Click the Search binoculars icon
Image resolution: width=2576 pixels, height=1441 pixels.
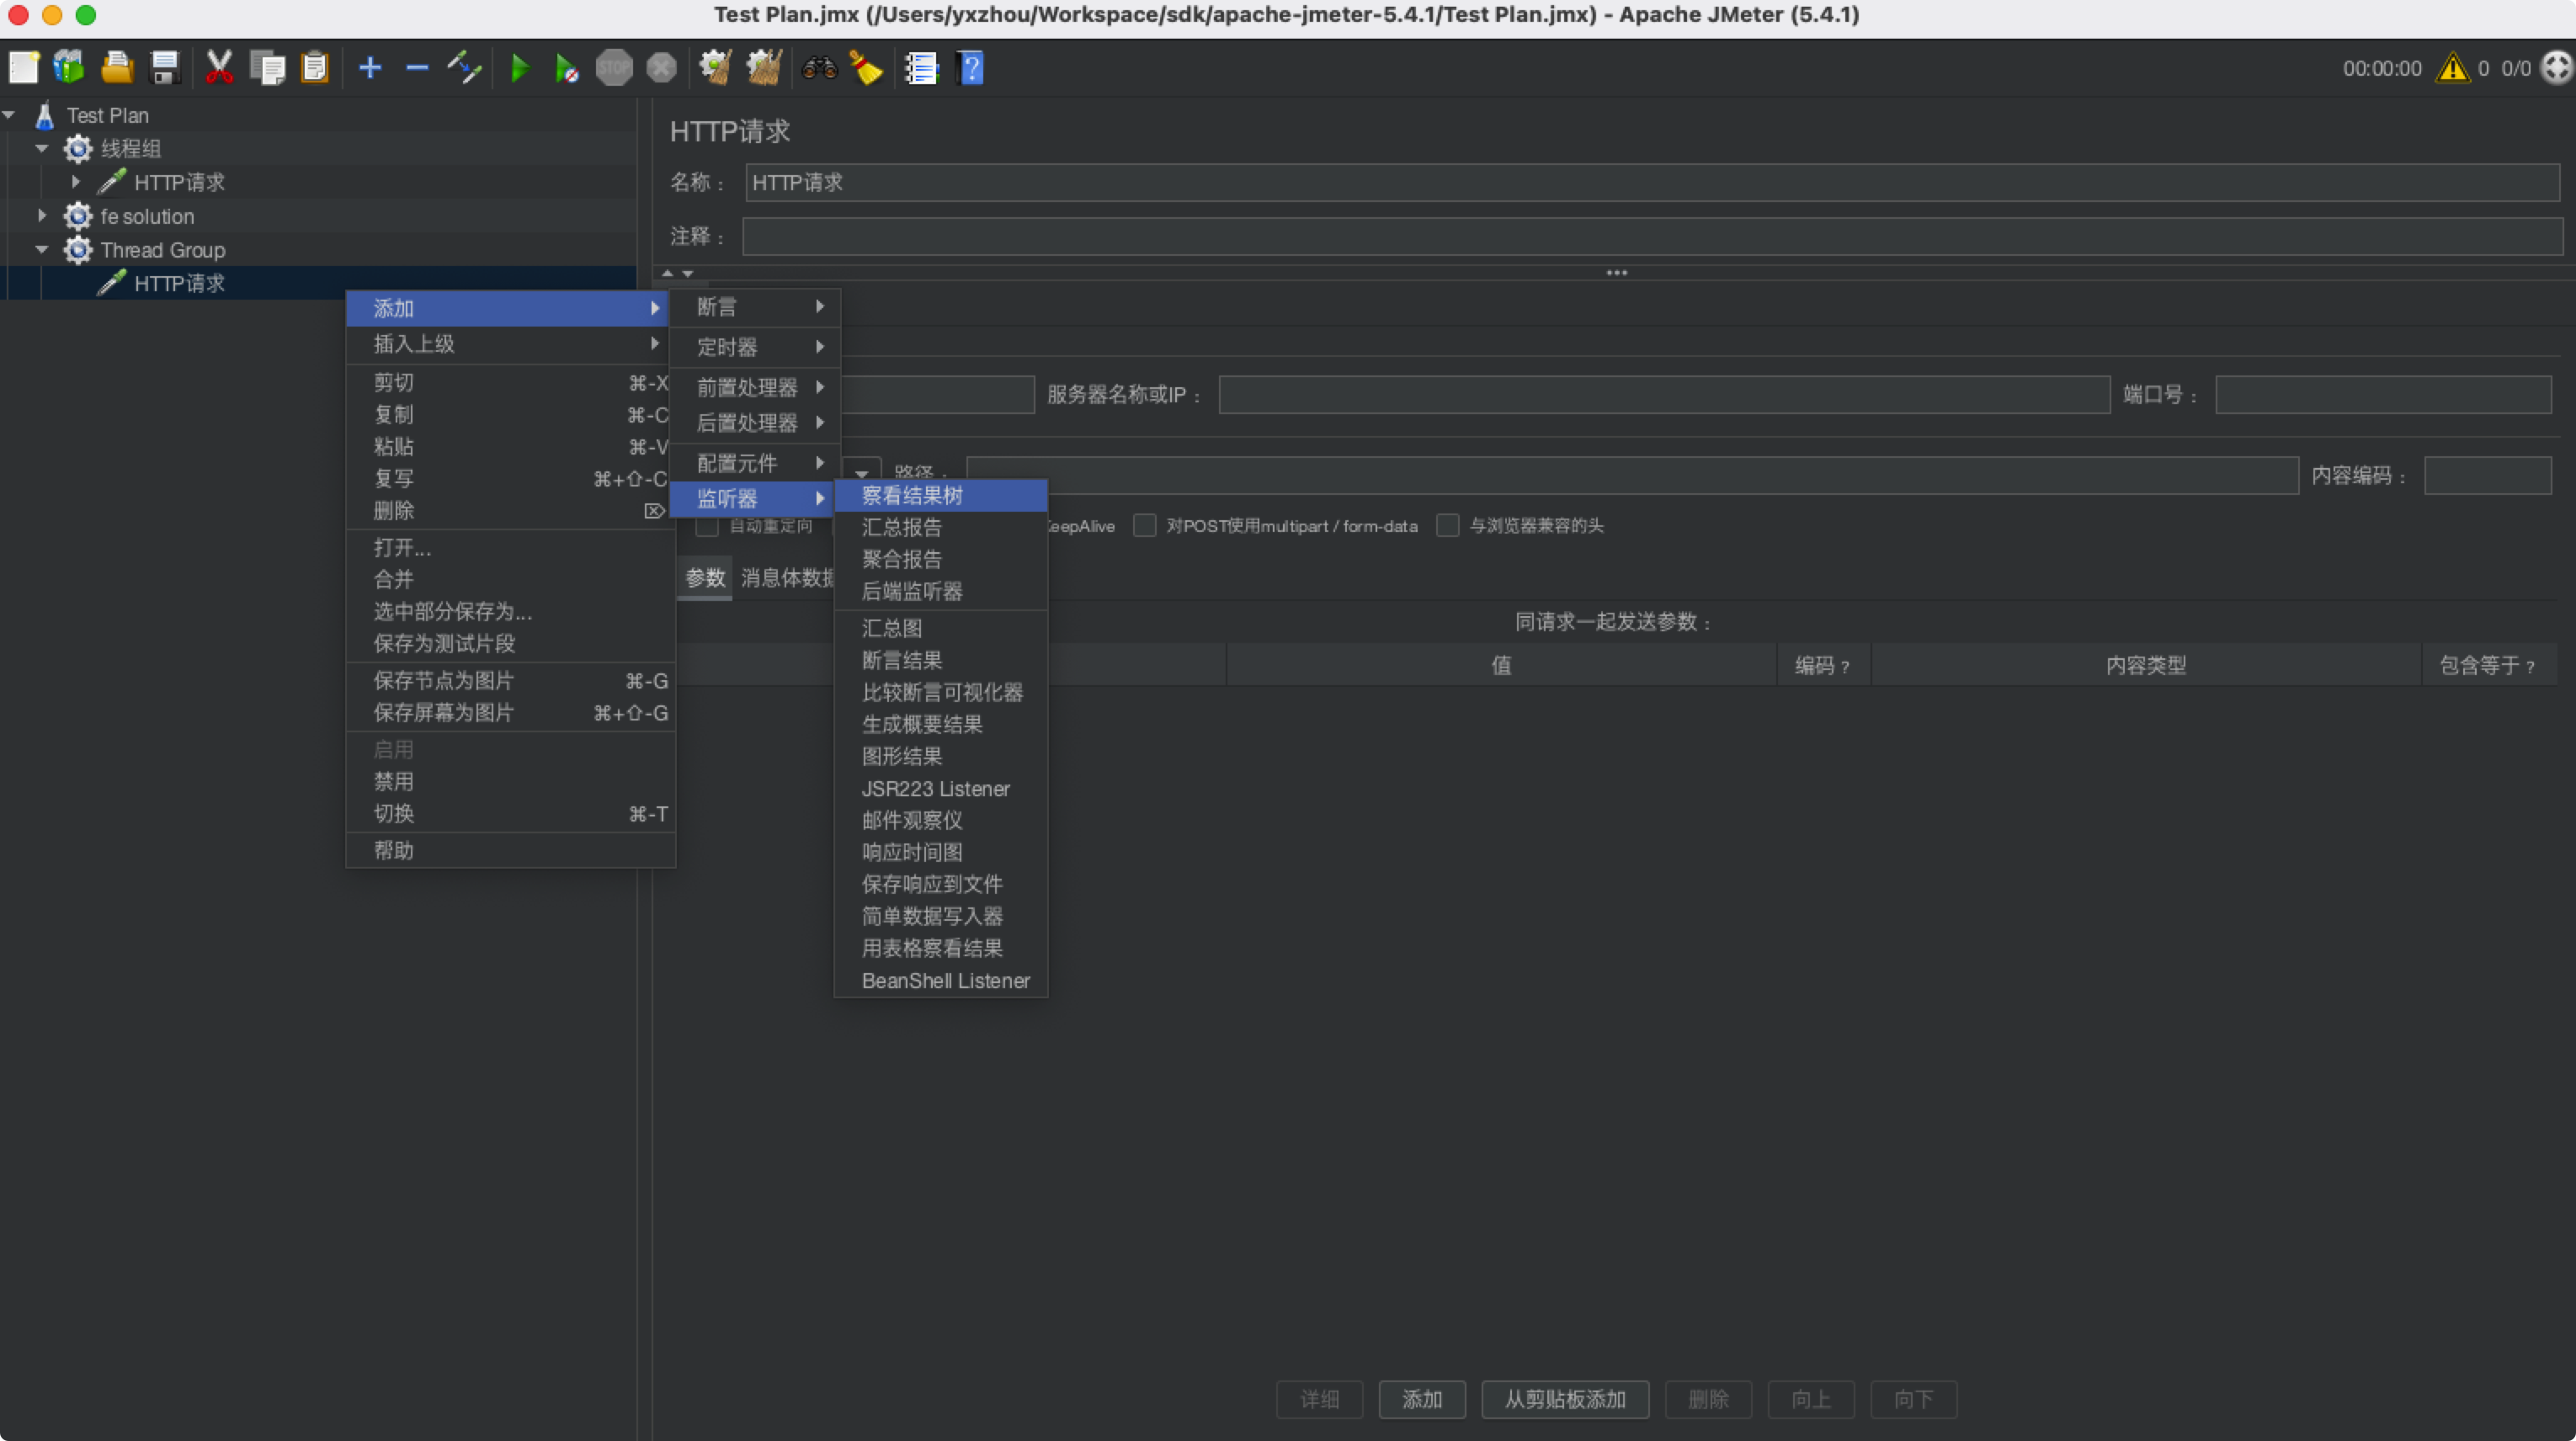coord(819,68)
